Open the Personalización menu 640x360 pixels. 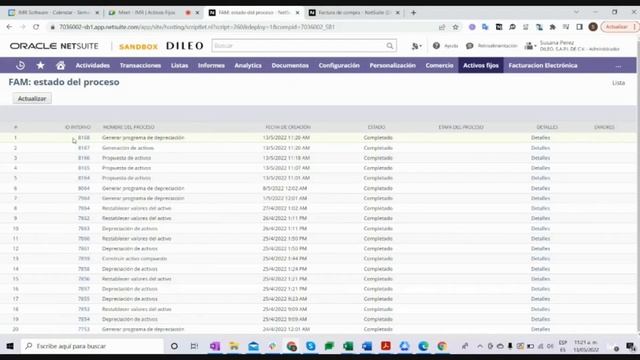[x=392, y=65]
